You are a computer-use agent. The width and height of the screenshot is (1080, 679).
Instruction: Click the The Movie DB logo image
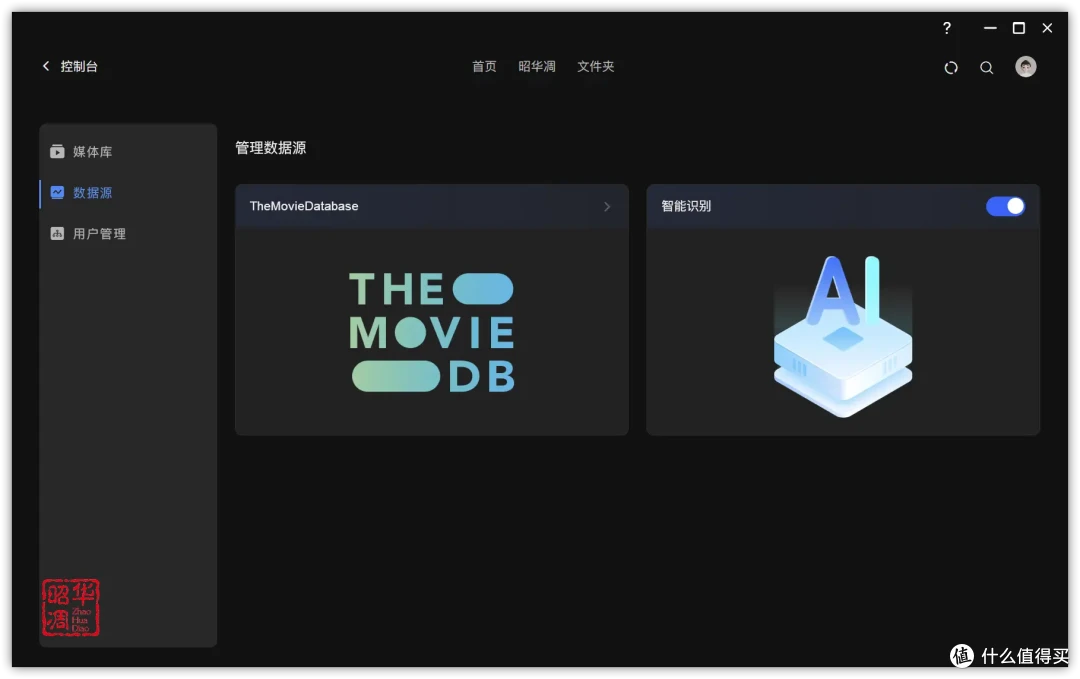coord(432,332)
